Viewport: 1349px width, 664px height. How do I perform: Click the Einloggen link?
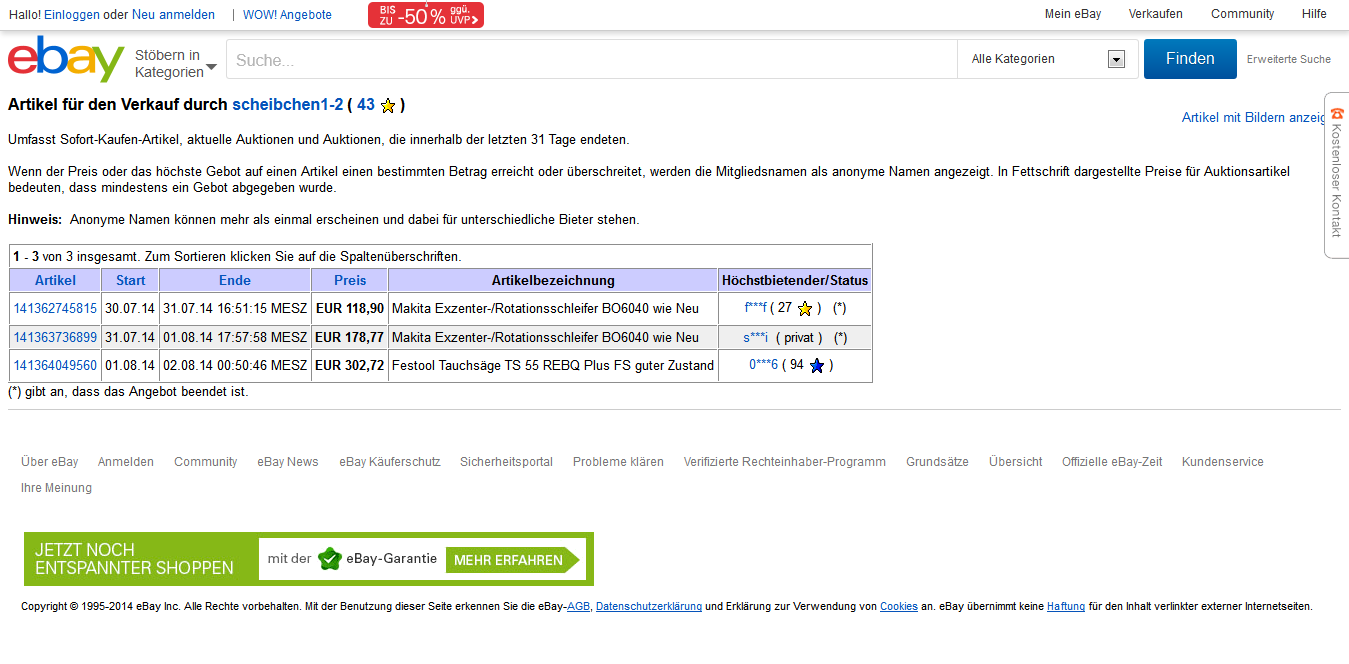pos(72,15)
